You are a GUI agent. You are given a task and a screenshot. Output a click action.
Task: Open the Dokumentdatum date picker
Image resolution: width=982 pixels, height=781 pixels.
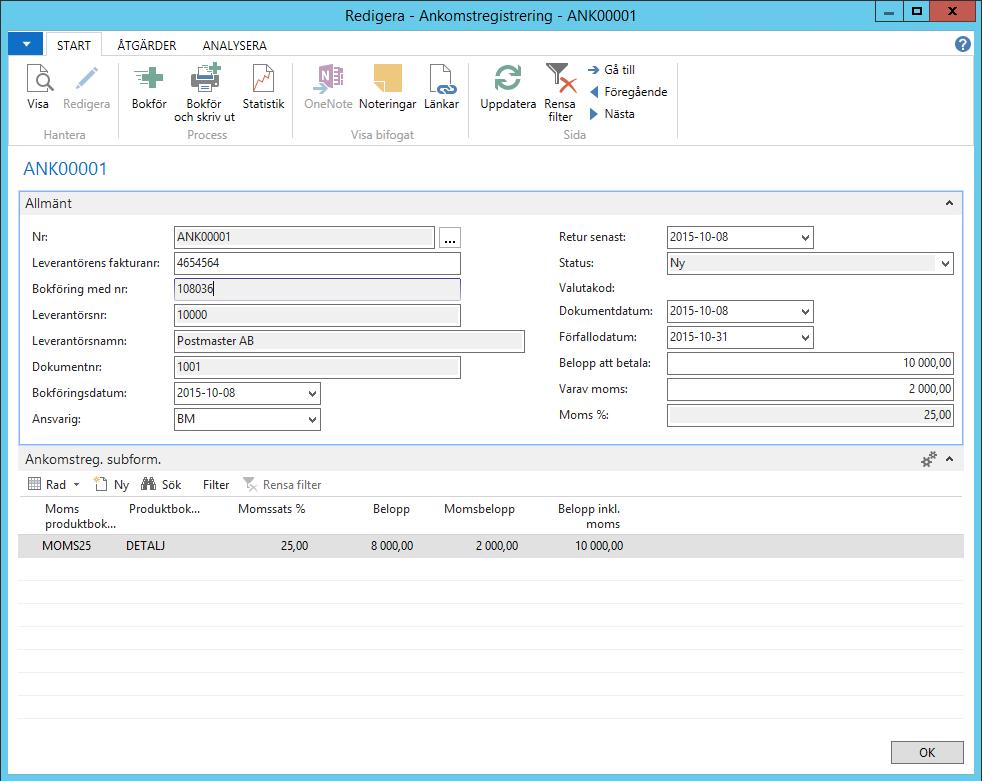(x=805, y=311)
